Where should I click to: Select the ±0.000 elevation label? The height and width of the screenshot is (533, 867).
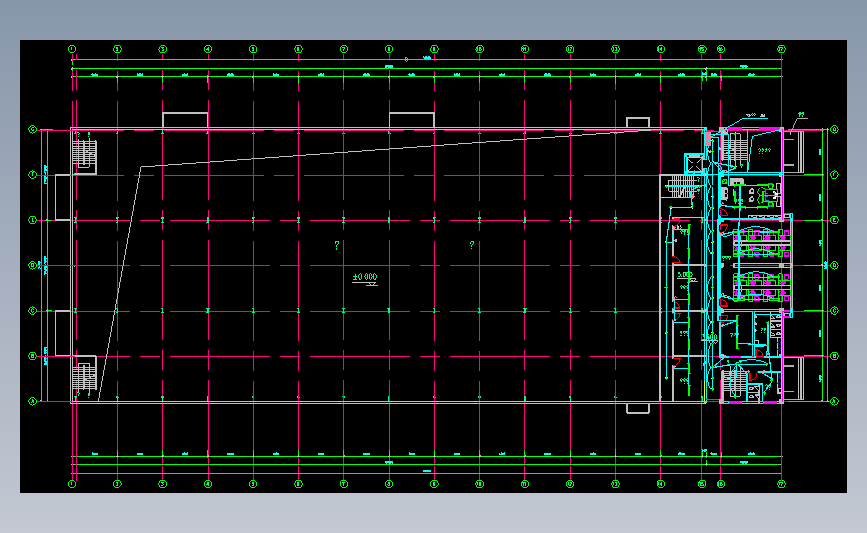pos(365,277)
